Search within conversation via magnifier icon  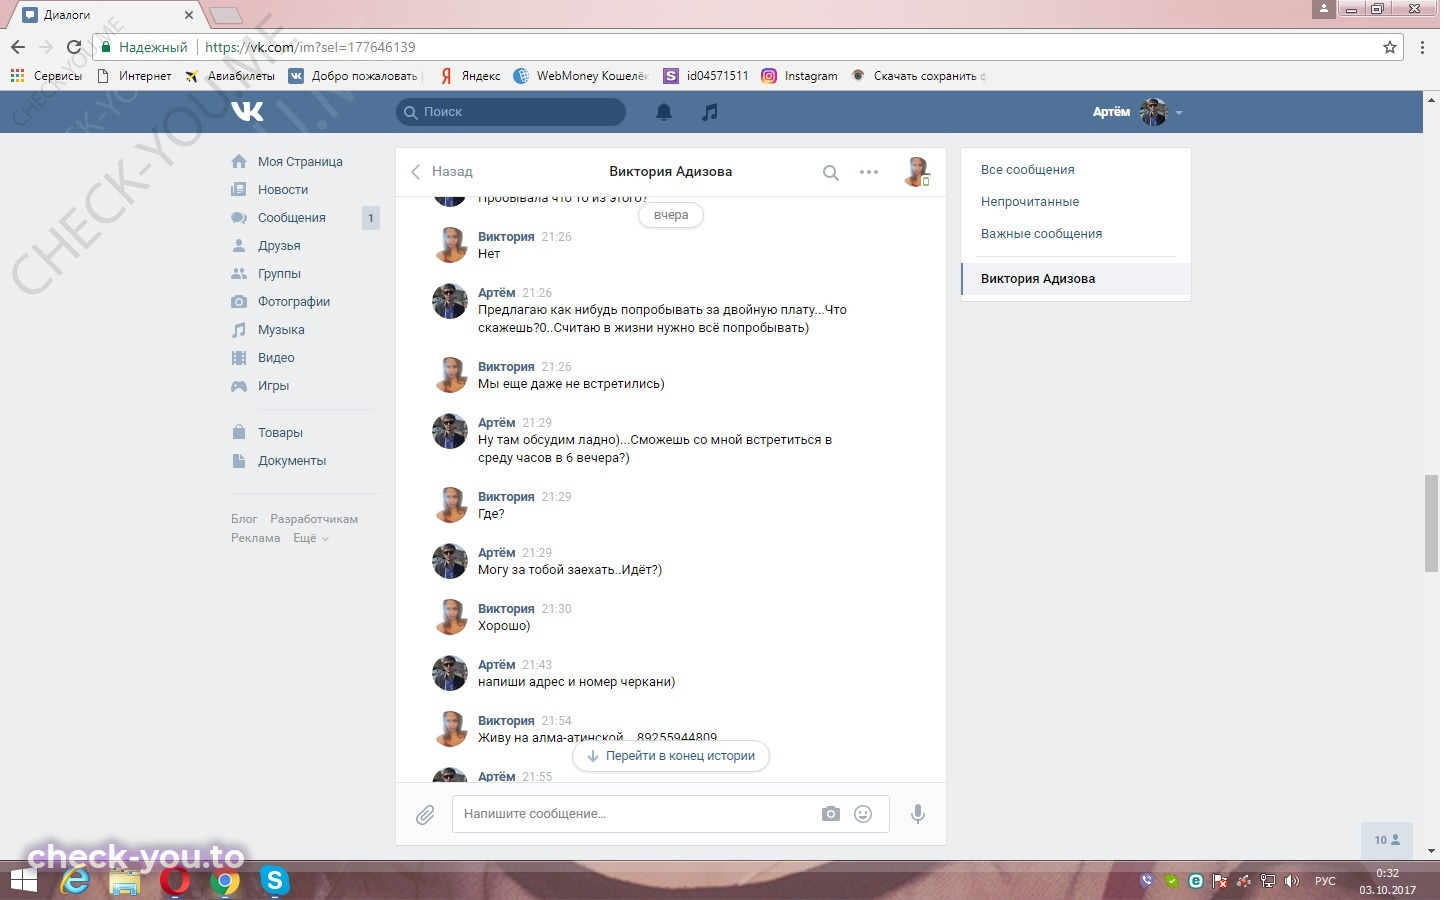coord(831,172)
